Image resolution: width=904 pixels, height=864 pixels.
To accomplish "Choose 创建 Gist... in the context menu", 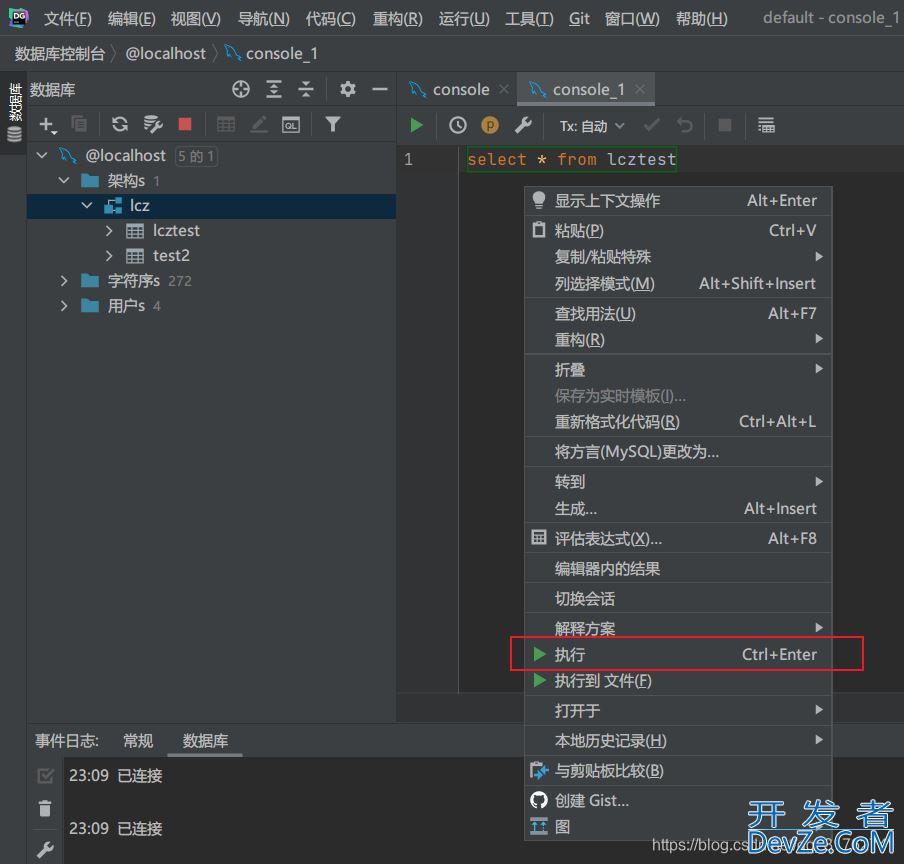I will coord(678,800).
